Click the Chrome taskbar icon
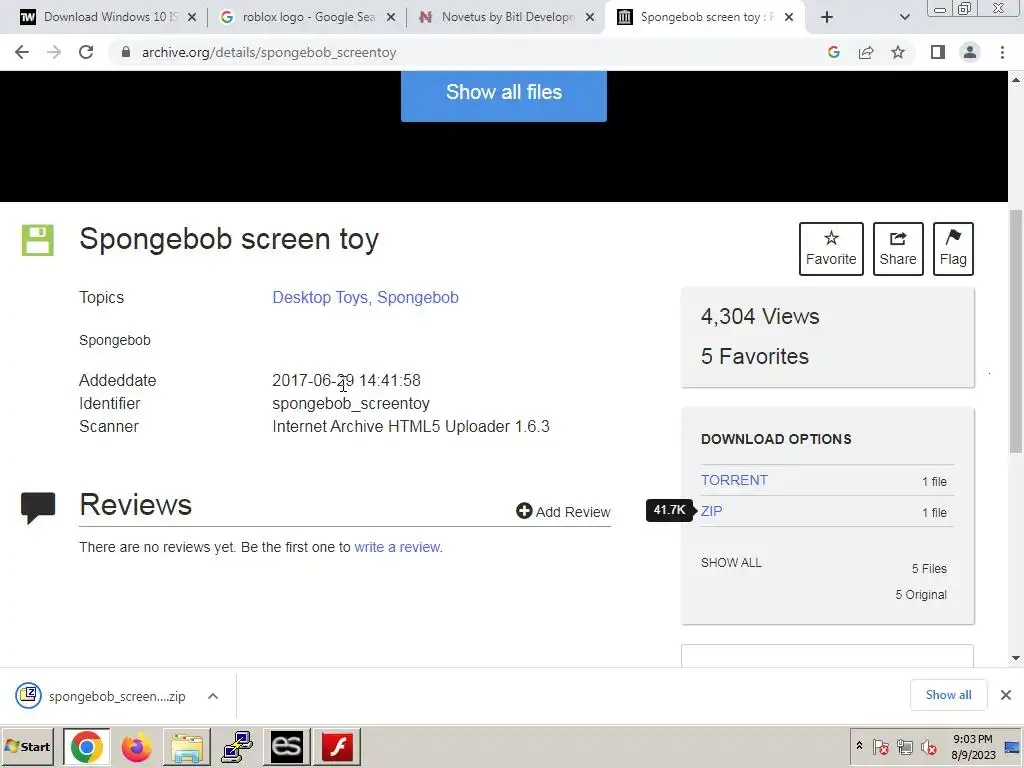The height and width of the screenshot is (768, 1024). click(x=87, y=747)
